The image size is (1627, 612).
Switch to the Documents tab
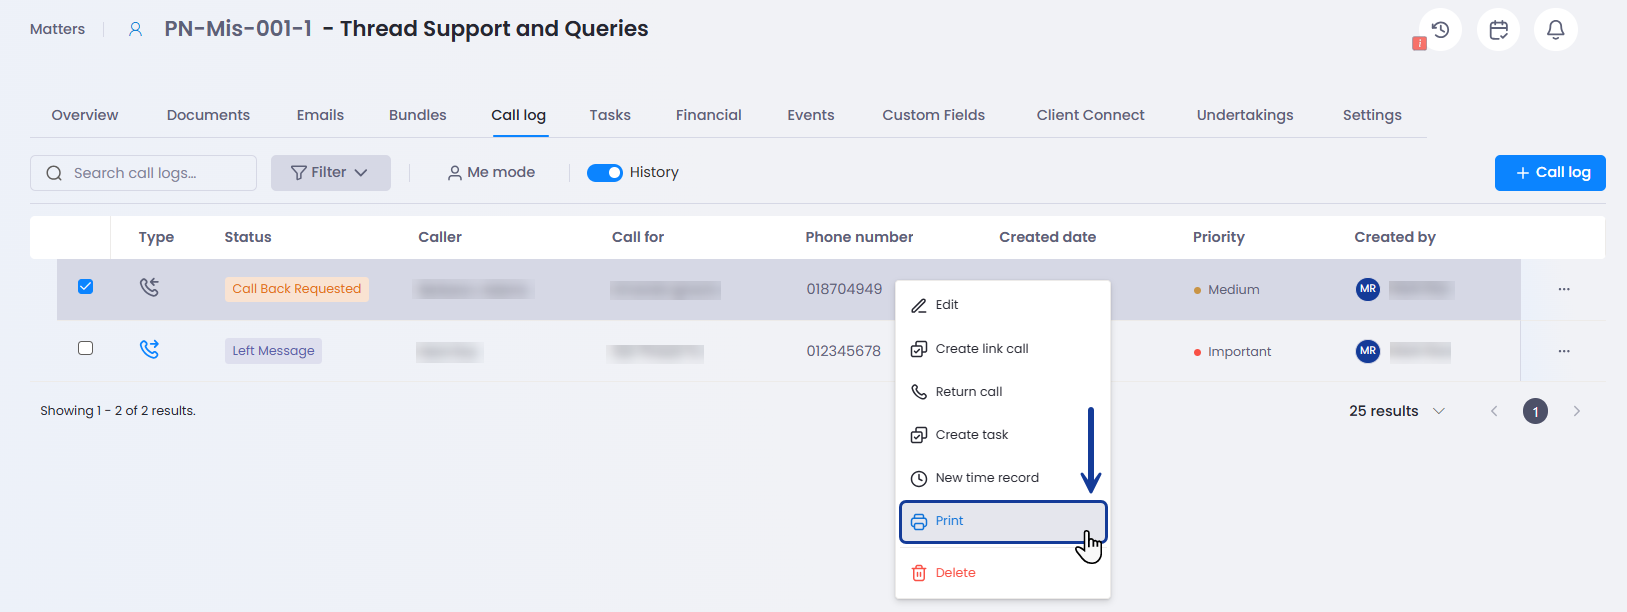[x=208, y=115]
